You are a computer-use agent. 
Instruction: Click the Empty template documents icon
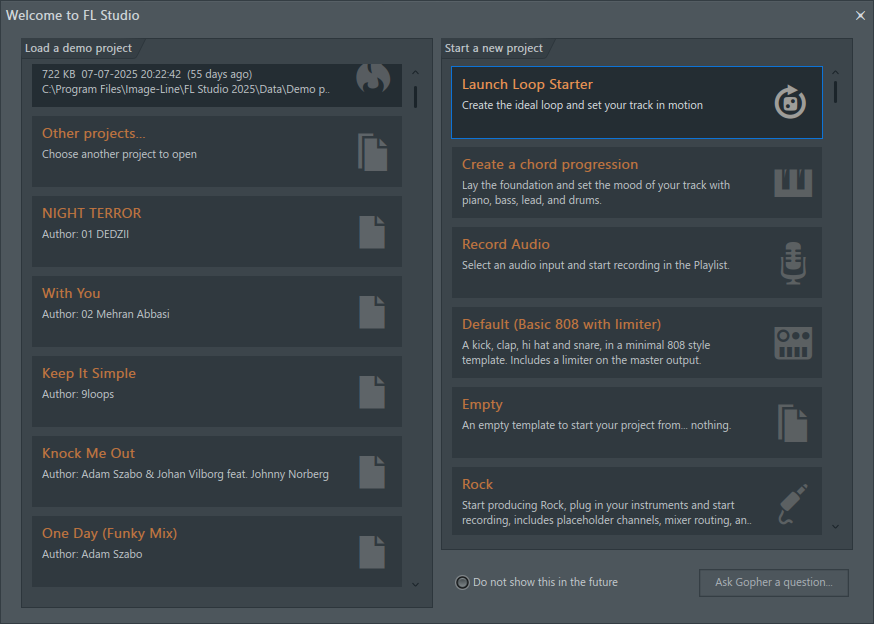tap(793, 423)
